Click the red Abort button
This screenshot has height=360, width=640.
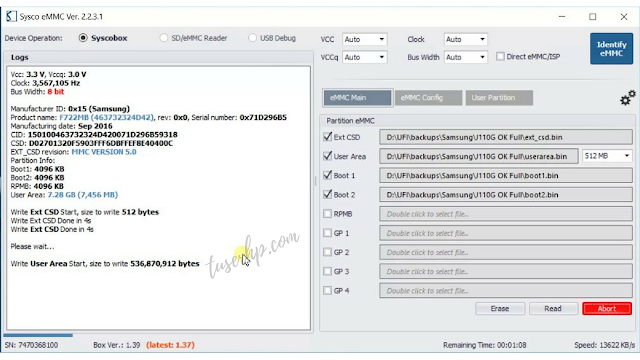pyautogui.click(x=607, y=309)
